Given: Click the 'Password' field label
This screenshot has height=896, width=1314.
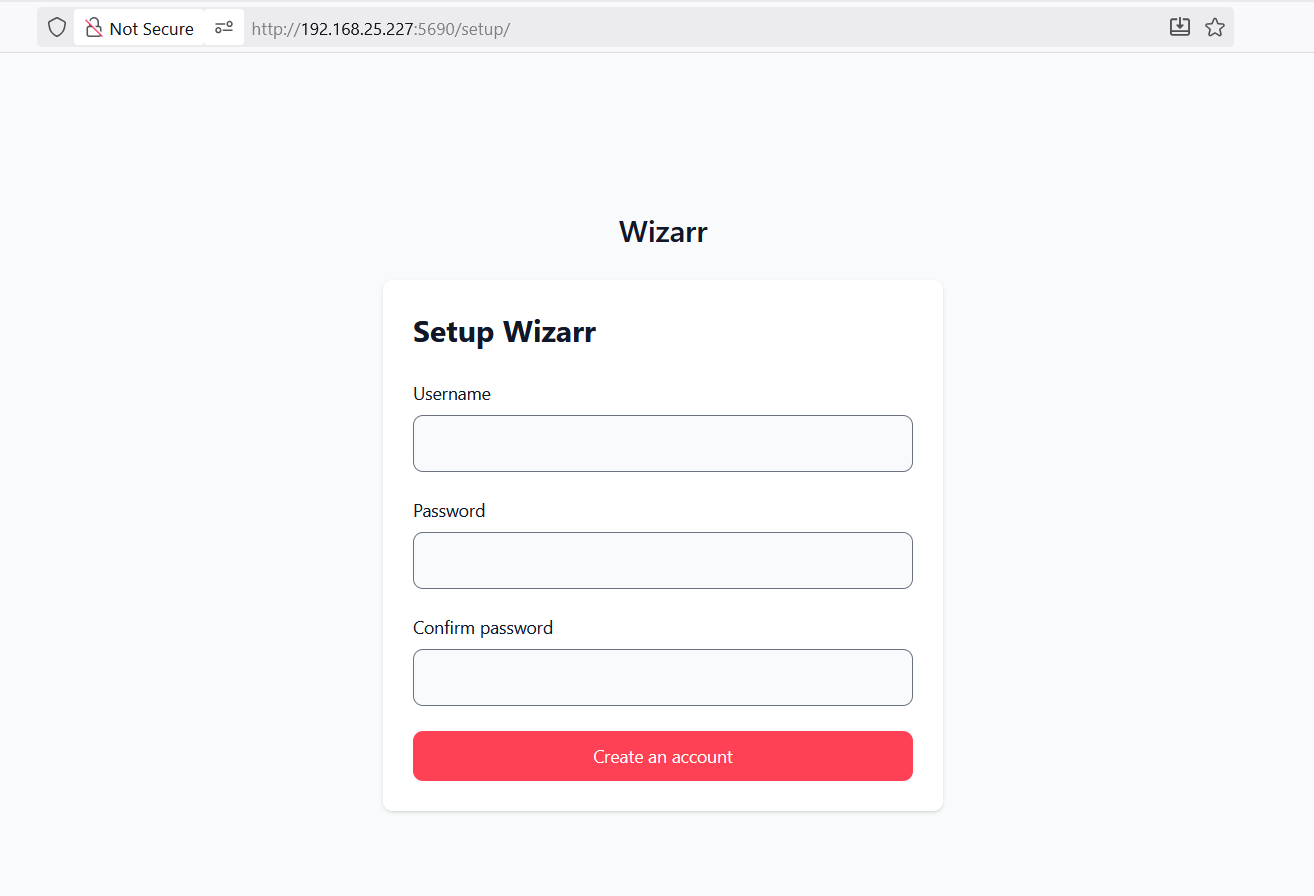Looking at the screenshot, I should point(449,511).
